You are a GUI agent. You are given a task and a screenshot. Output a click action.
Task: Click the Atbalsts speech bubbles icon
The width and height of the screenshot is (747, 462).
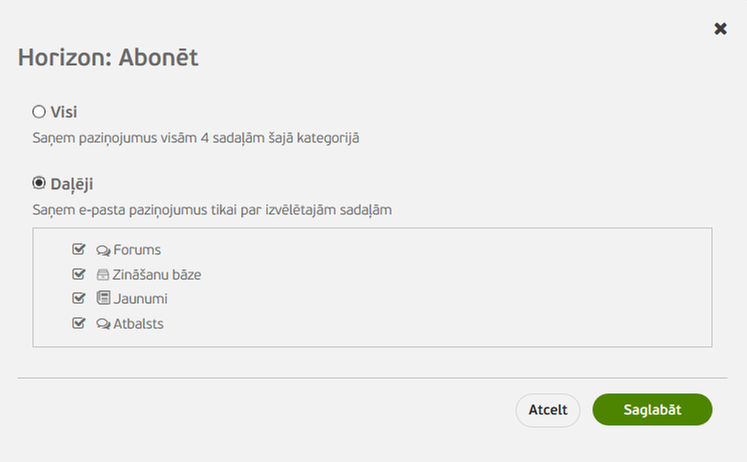[103, 324]
